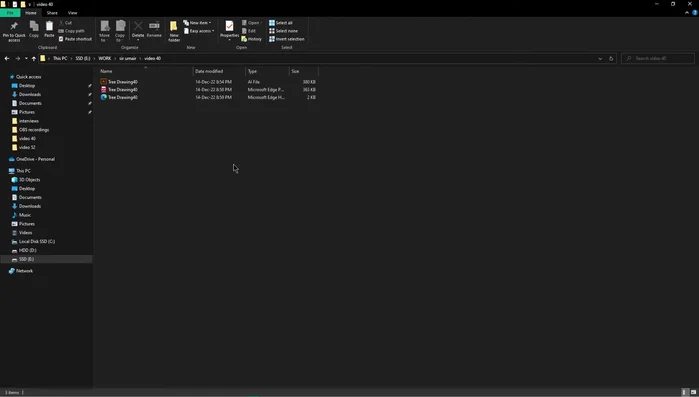The image size is (699, 397).
Task: Click Pin to Quick access ribbon icon
Action: point(14,31)
